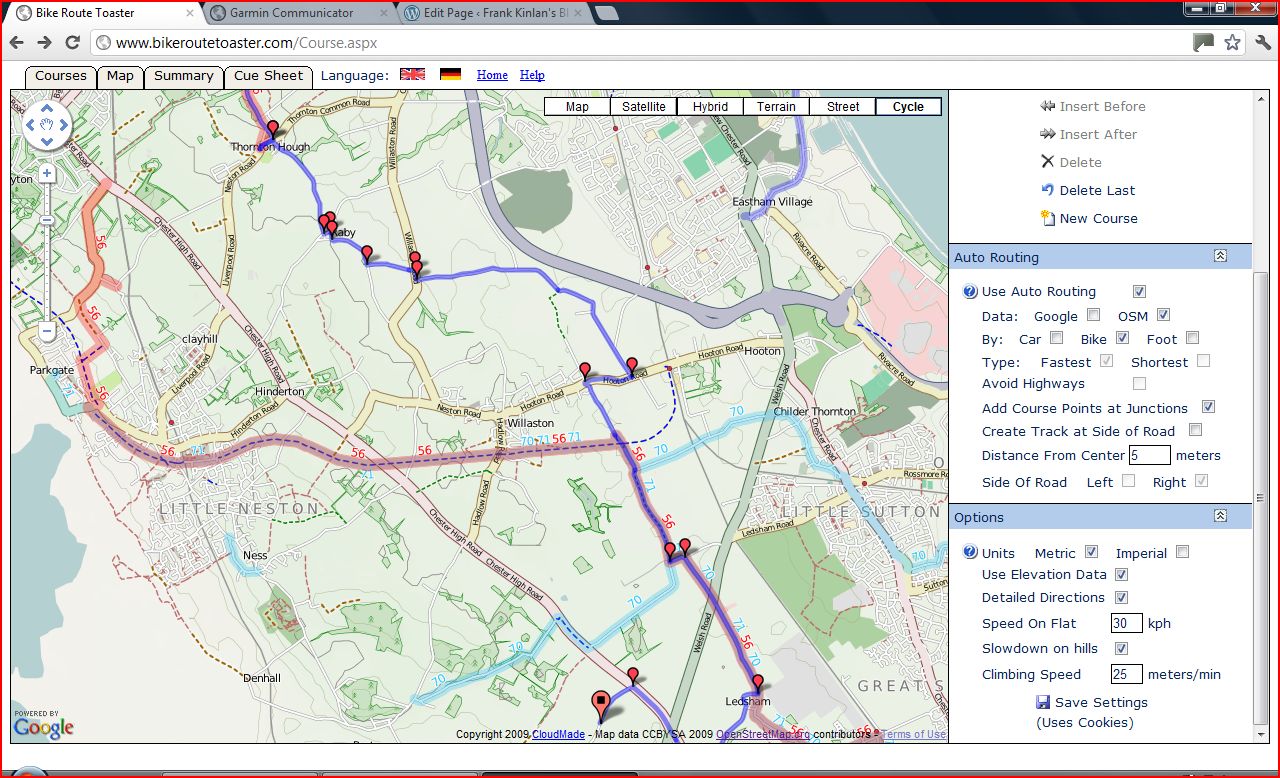This screenshot has width=1280, height=778.
Task: Select the German flag language icon
Action: 450,75
